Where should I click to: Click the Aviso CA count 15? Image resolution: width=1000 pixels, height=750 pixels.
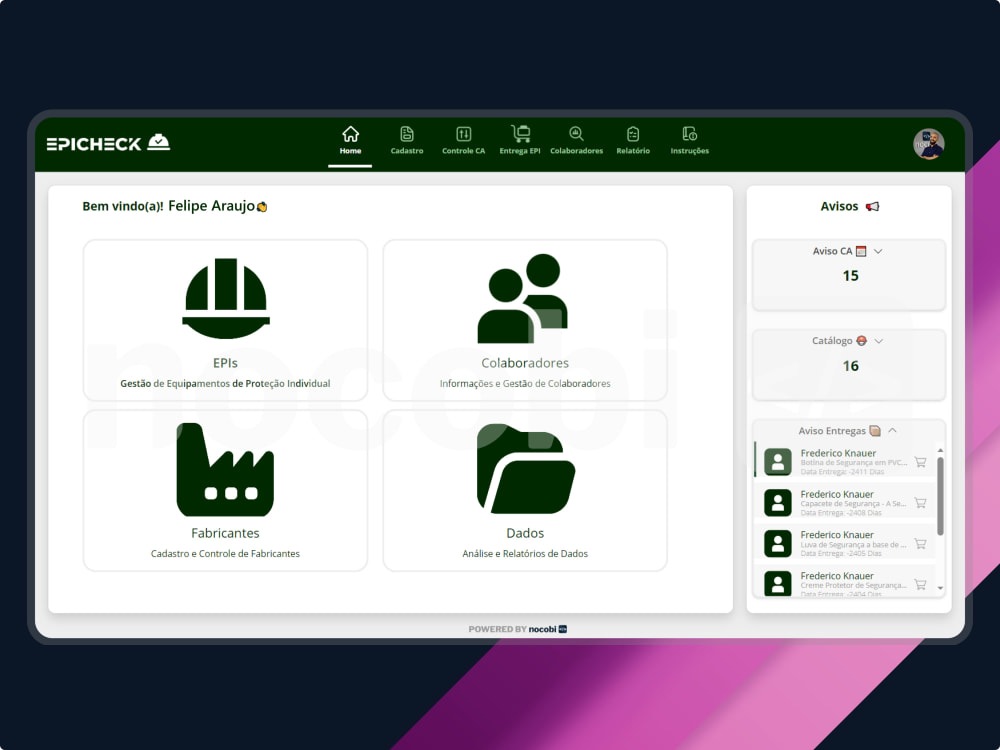pyautogui.click(x=851, y=276)
